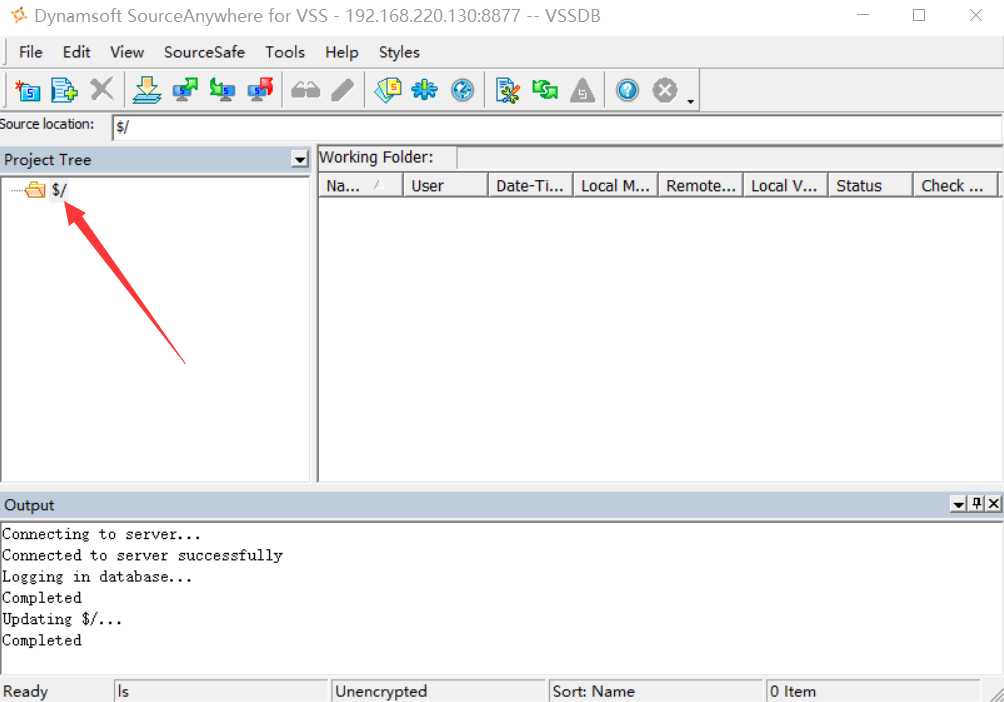Open the File menu
1004x702 pixels.
click(x=30, y=52)
